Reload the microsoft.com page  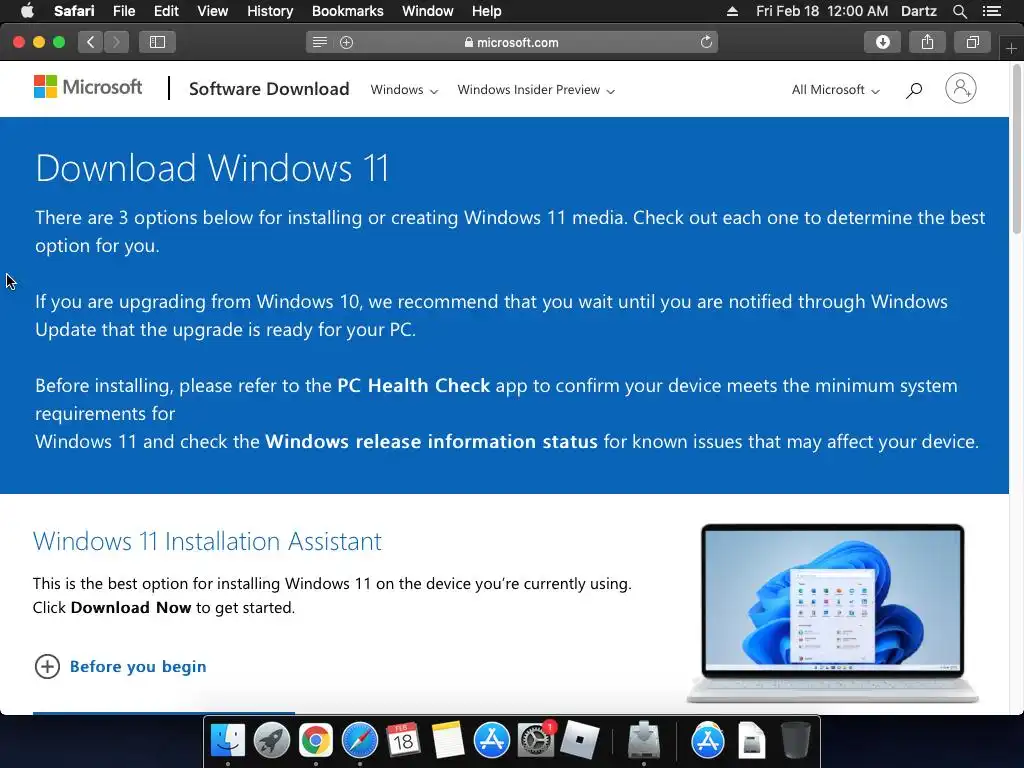(x=706, y=42)
